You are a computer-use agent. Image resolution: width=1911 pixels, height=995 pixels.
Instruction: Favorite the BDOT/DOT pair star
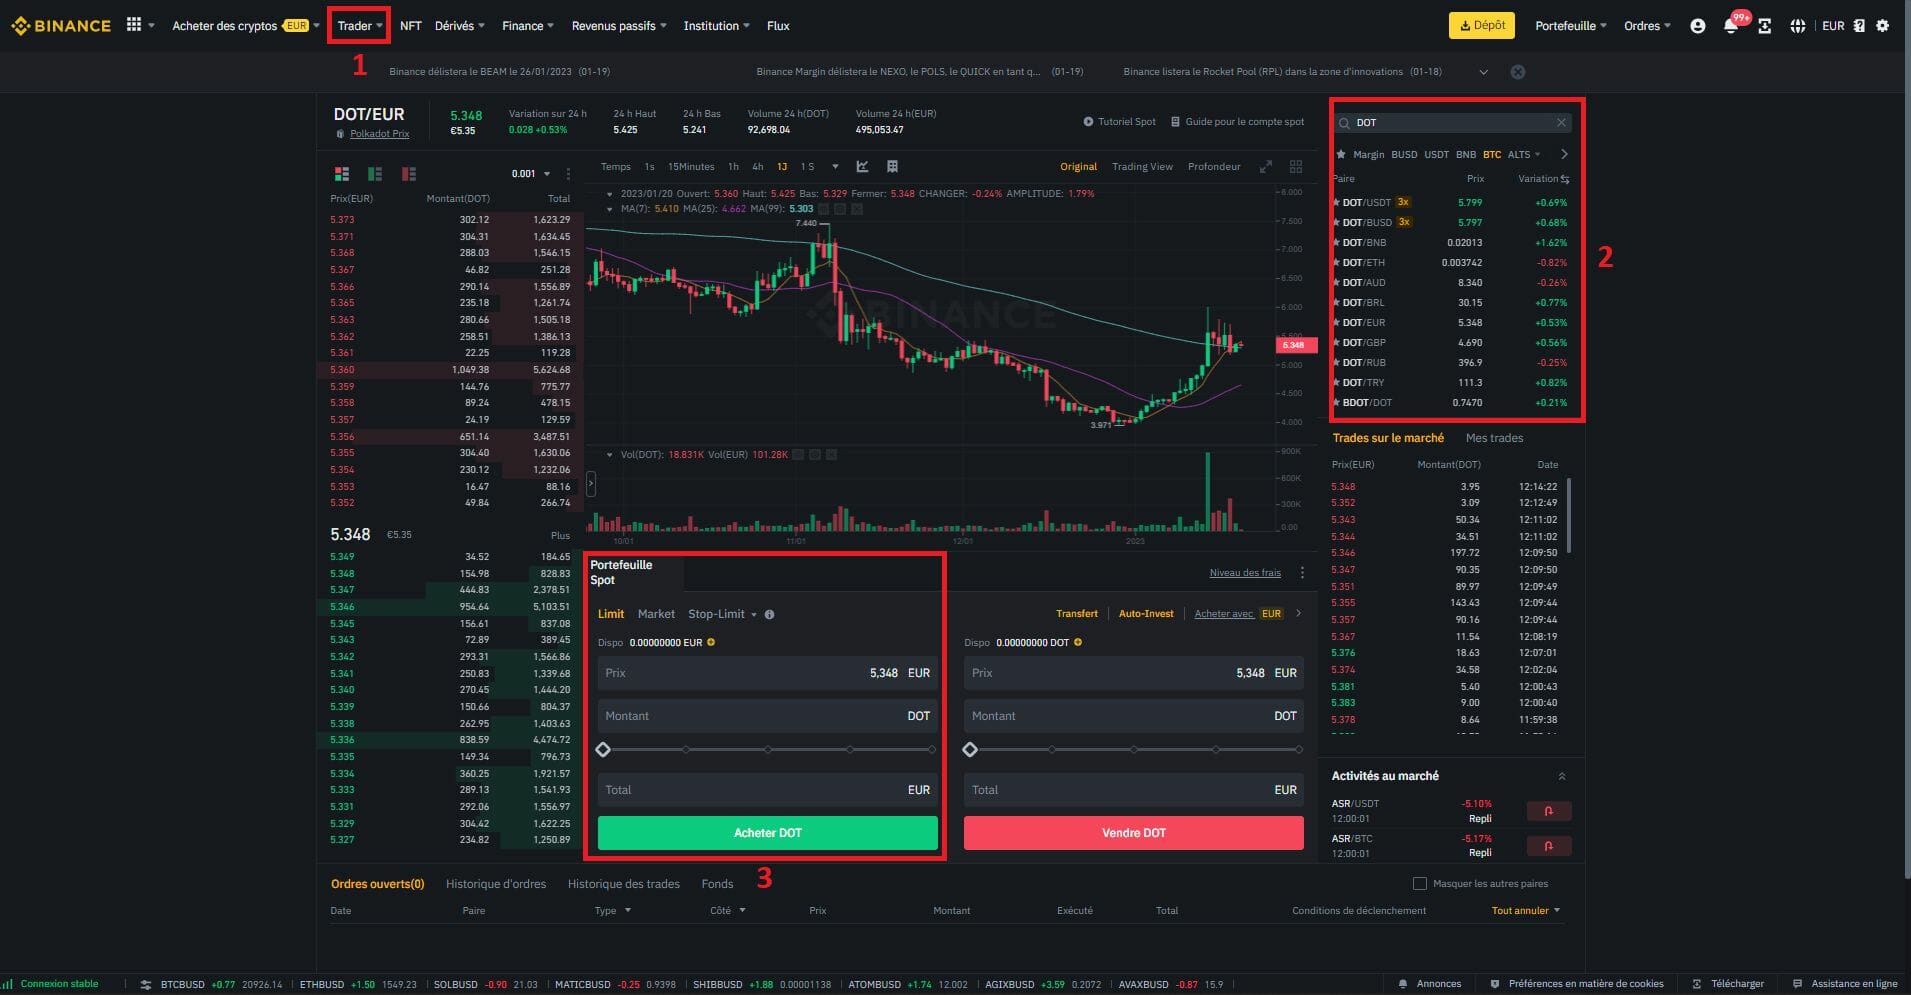tap(1336, 402)
